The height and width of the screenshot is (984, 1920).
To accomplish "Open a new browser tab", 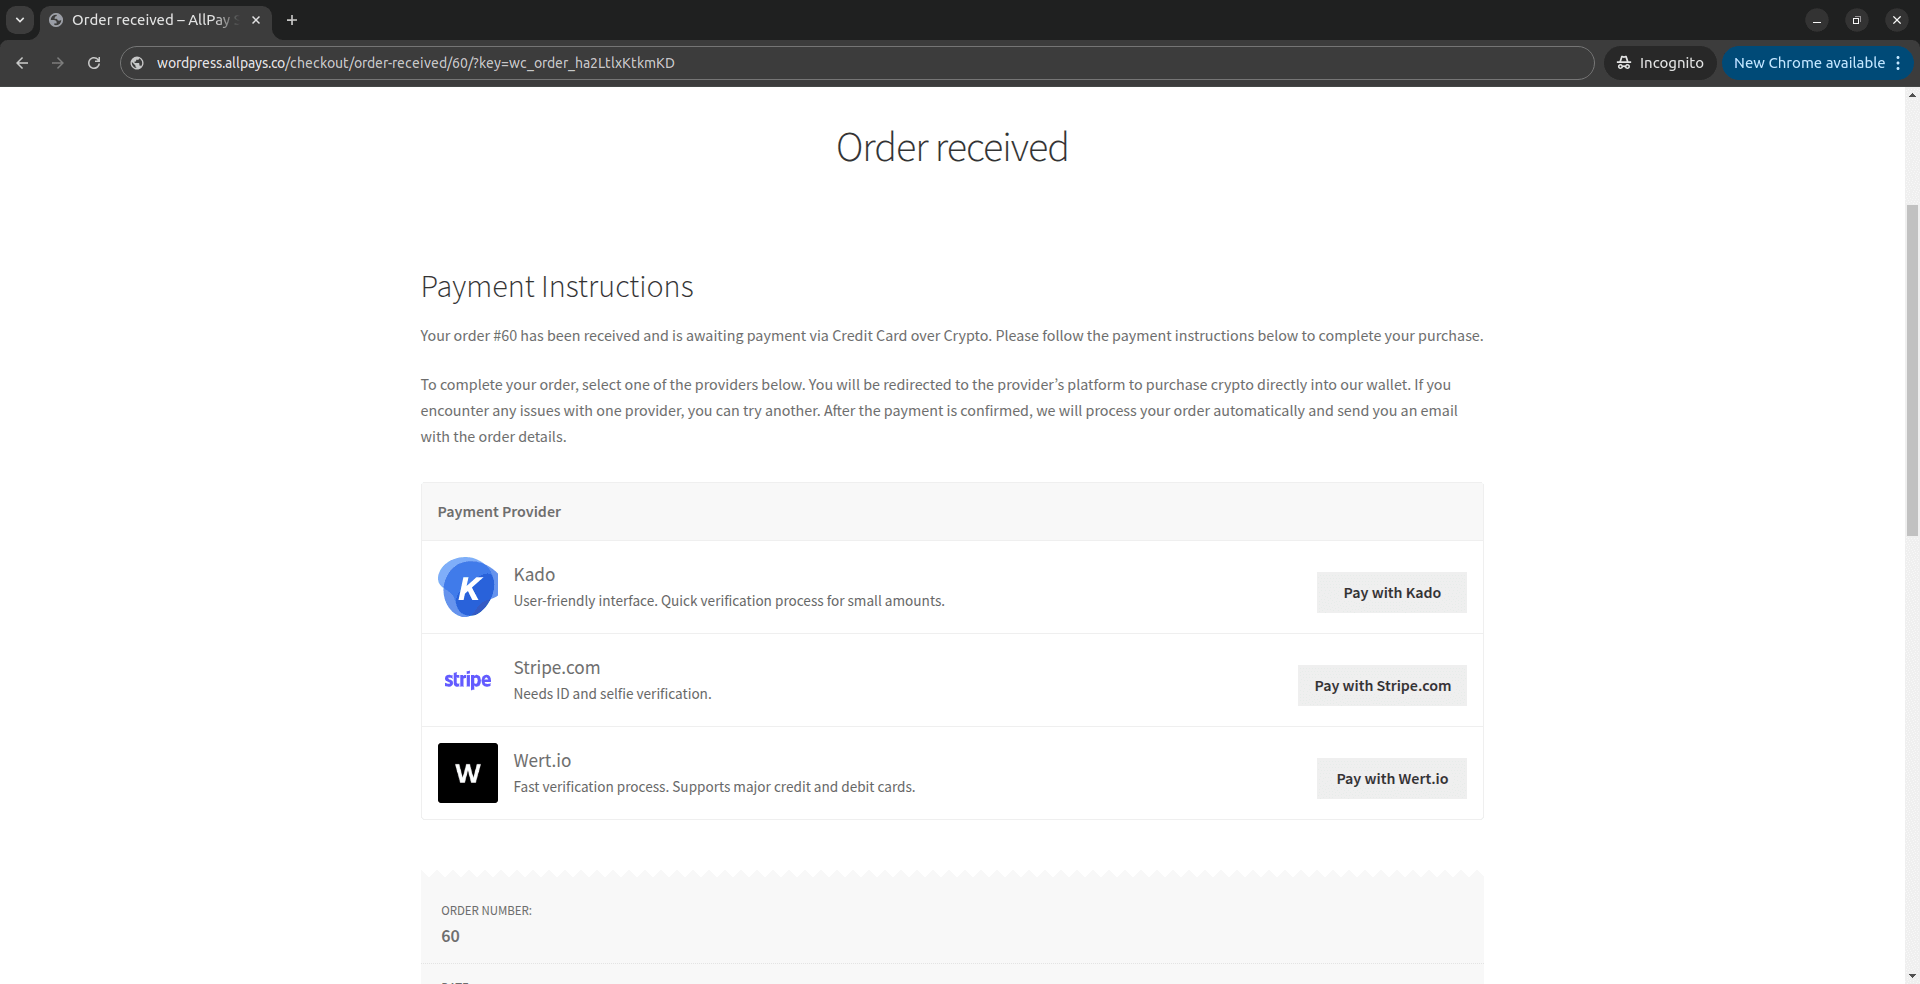I will (x=291, y=20).
